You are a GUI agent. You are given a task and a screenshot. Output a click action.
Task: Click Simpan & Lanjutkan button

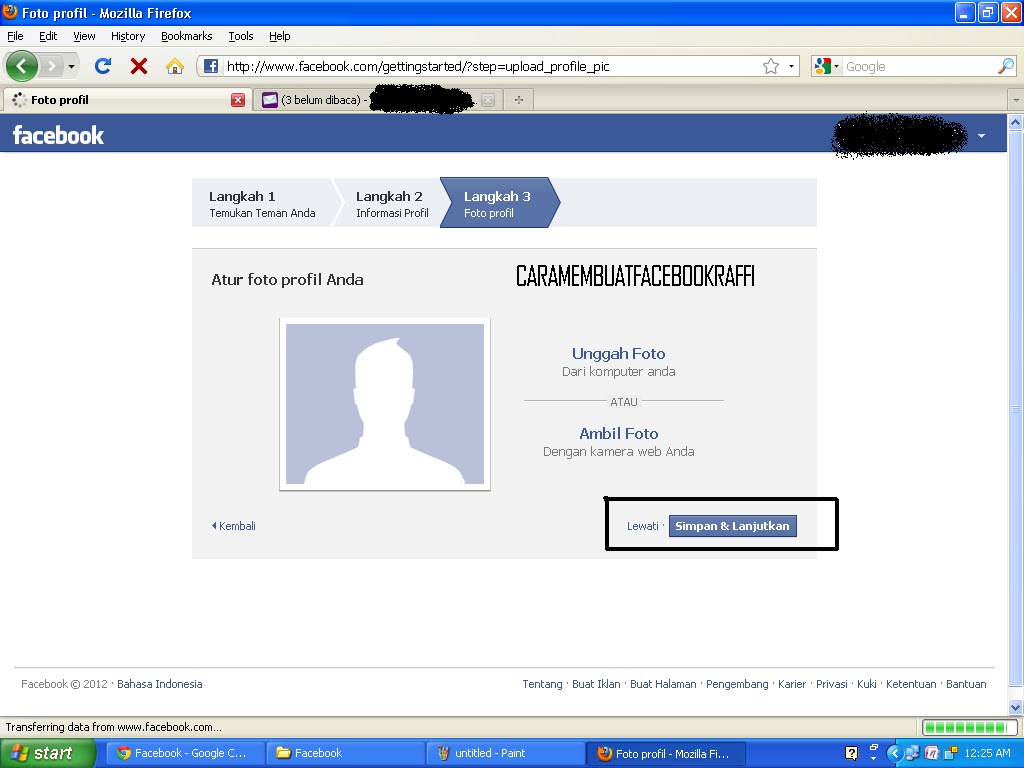[x=733, y=526]
